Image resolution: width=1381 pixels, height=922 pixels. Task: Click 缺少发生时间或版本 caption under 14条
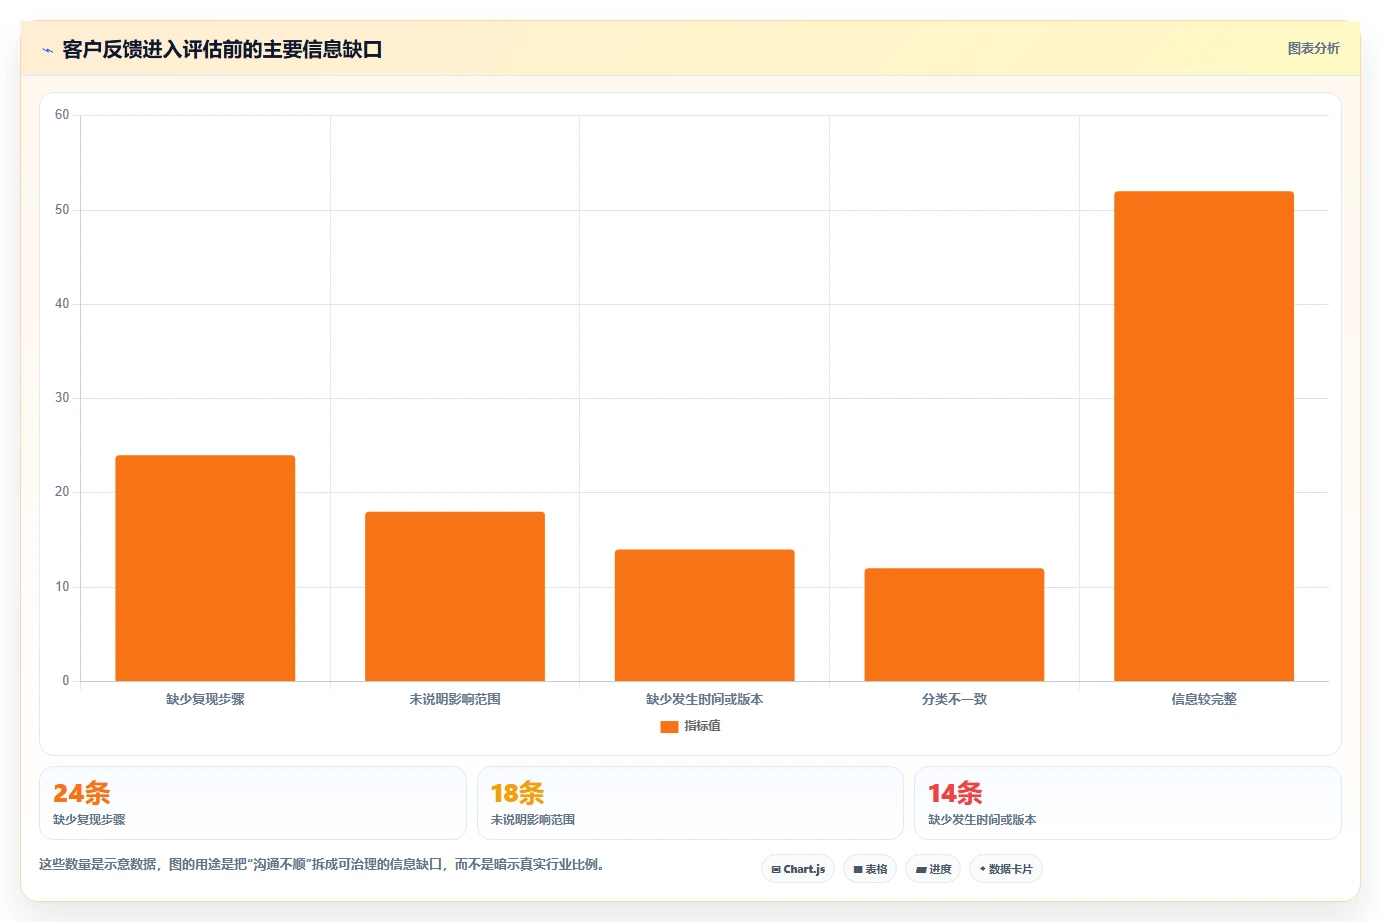click(x=982, y=819)
